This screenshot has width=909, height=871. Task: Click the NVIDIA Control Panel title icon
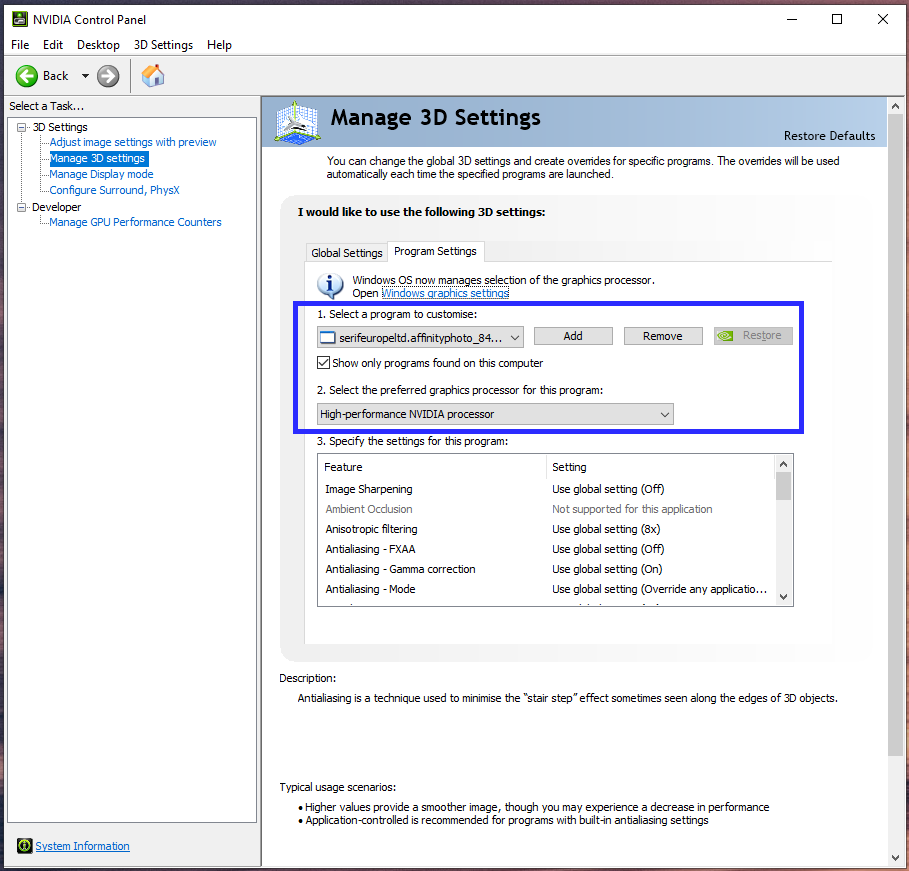[20, 19]
